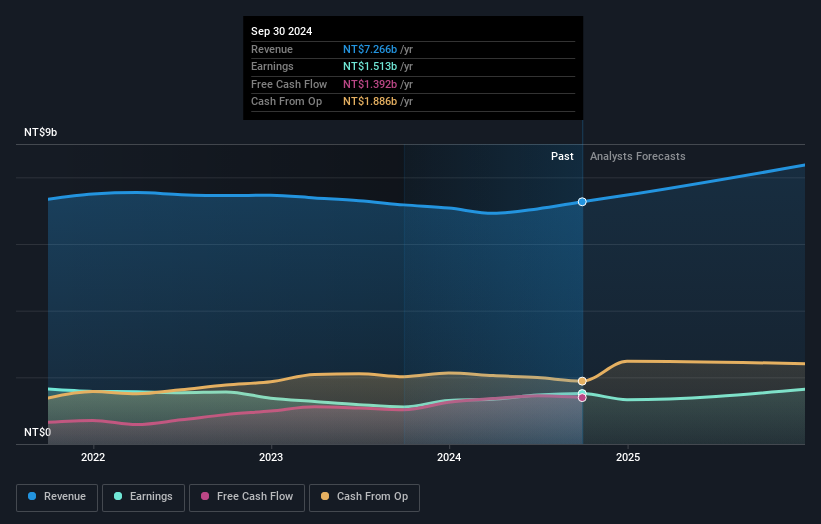Click the Analysts Forecasts label

[x=637, y=156]
